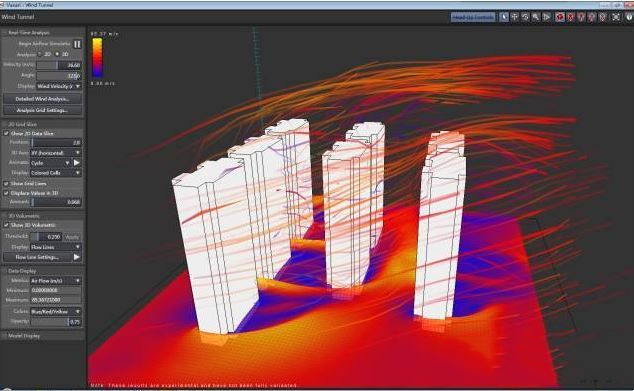Viewport: 634px width, 391px height.
Task: Click the fit-to-view icon in top toolbar
Action: tap(616, 17)
